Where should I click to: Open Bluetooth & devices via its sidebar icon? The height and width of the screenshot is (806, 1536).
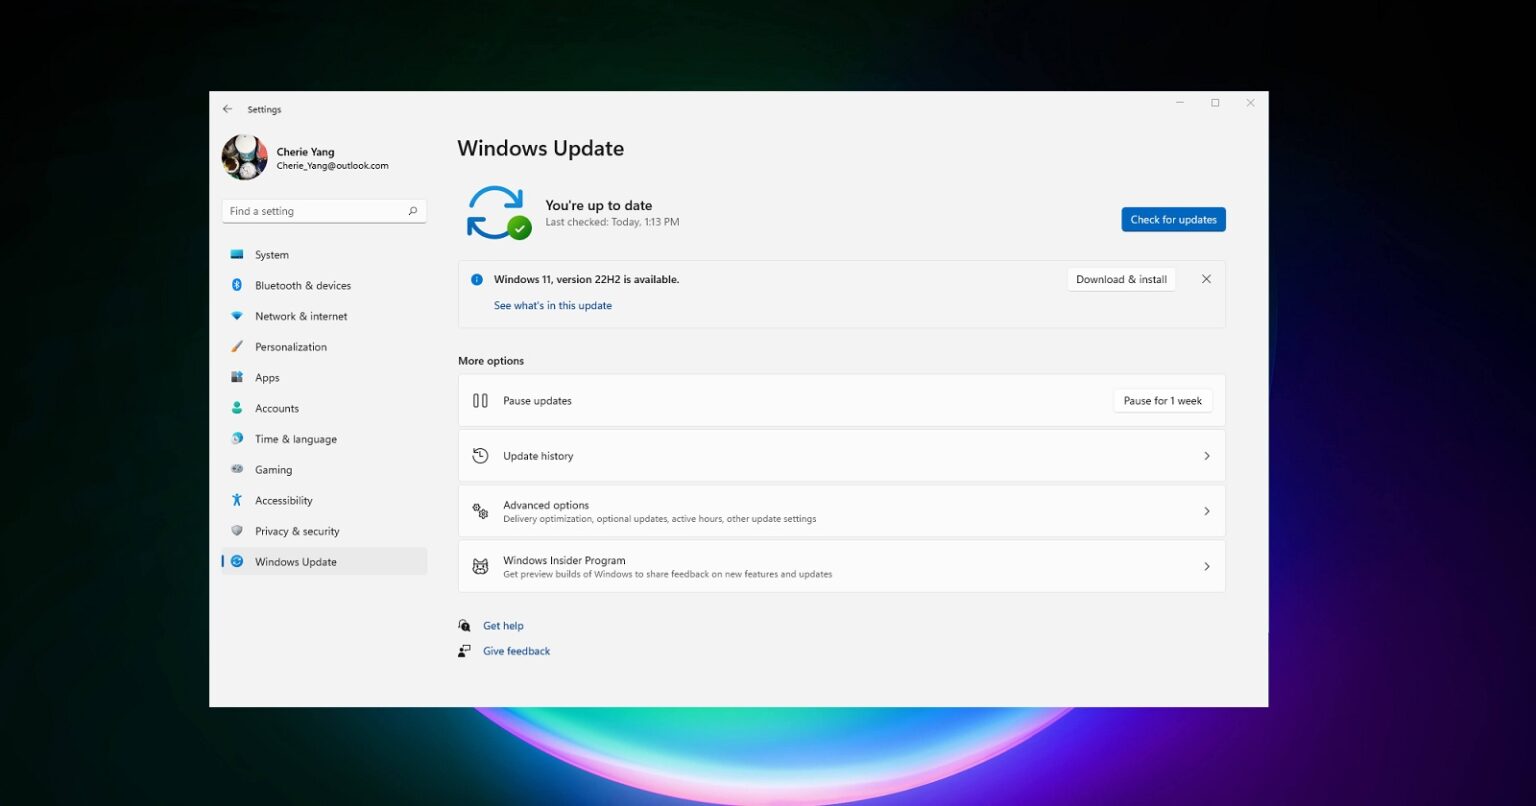[237, 285]
